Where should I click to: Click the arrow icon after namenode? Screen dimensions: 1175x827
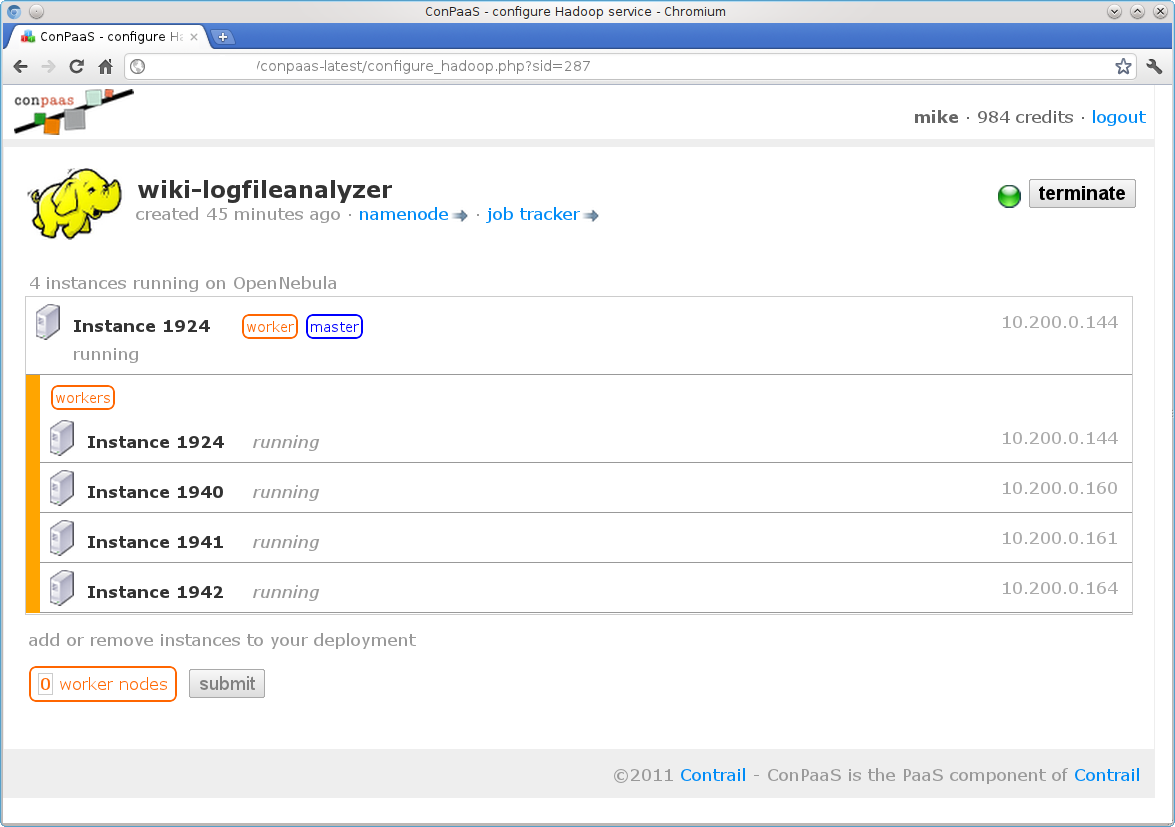pos(460,216)
